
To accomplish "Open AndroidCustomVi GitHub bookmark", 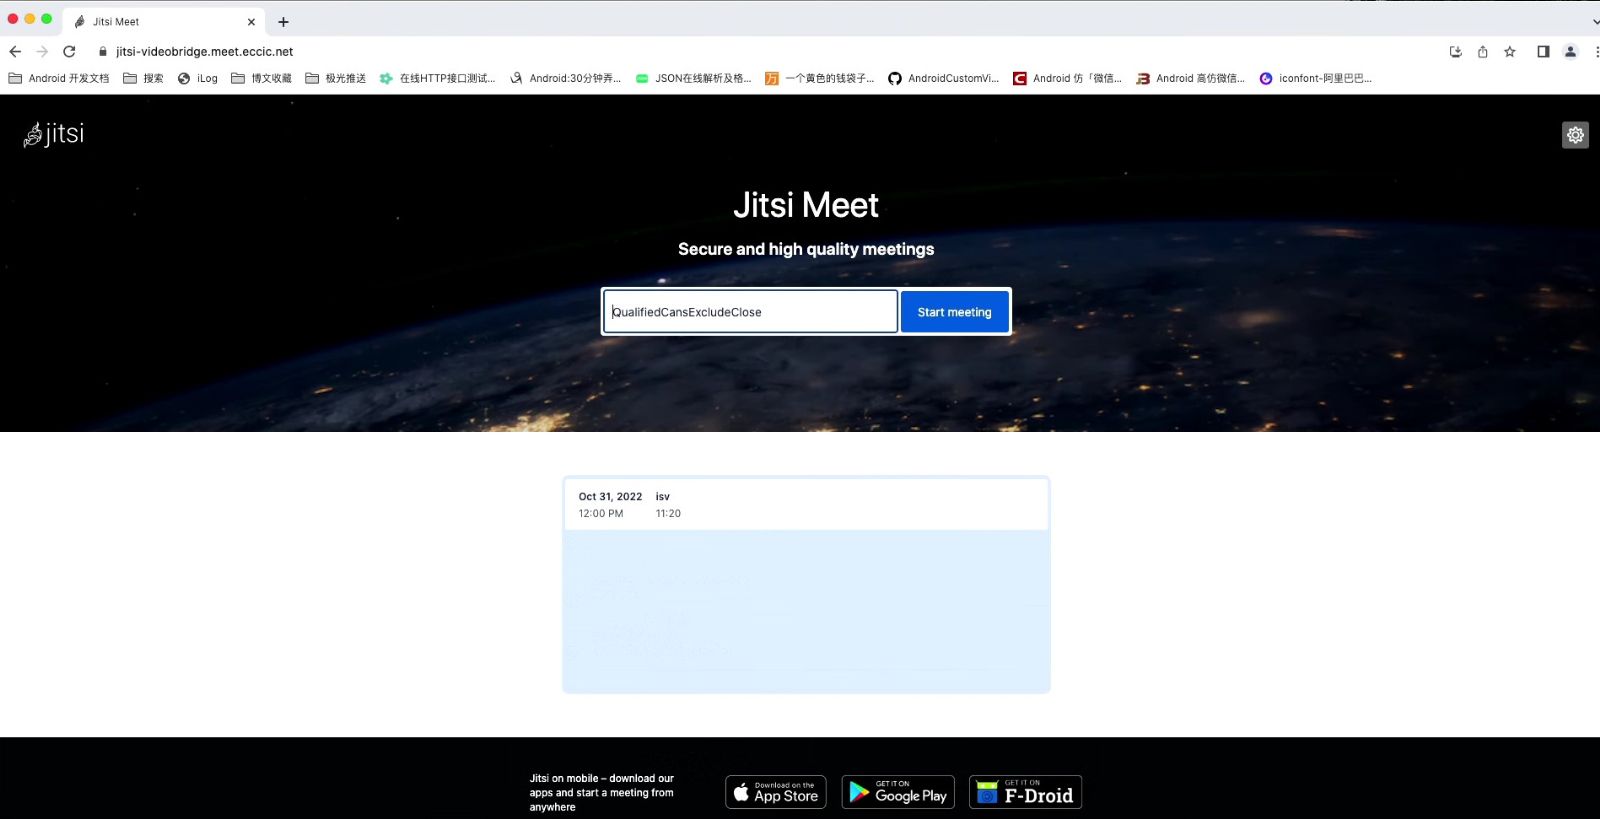I will (x=943, y=78).
